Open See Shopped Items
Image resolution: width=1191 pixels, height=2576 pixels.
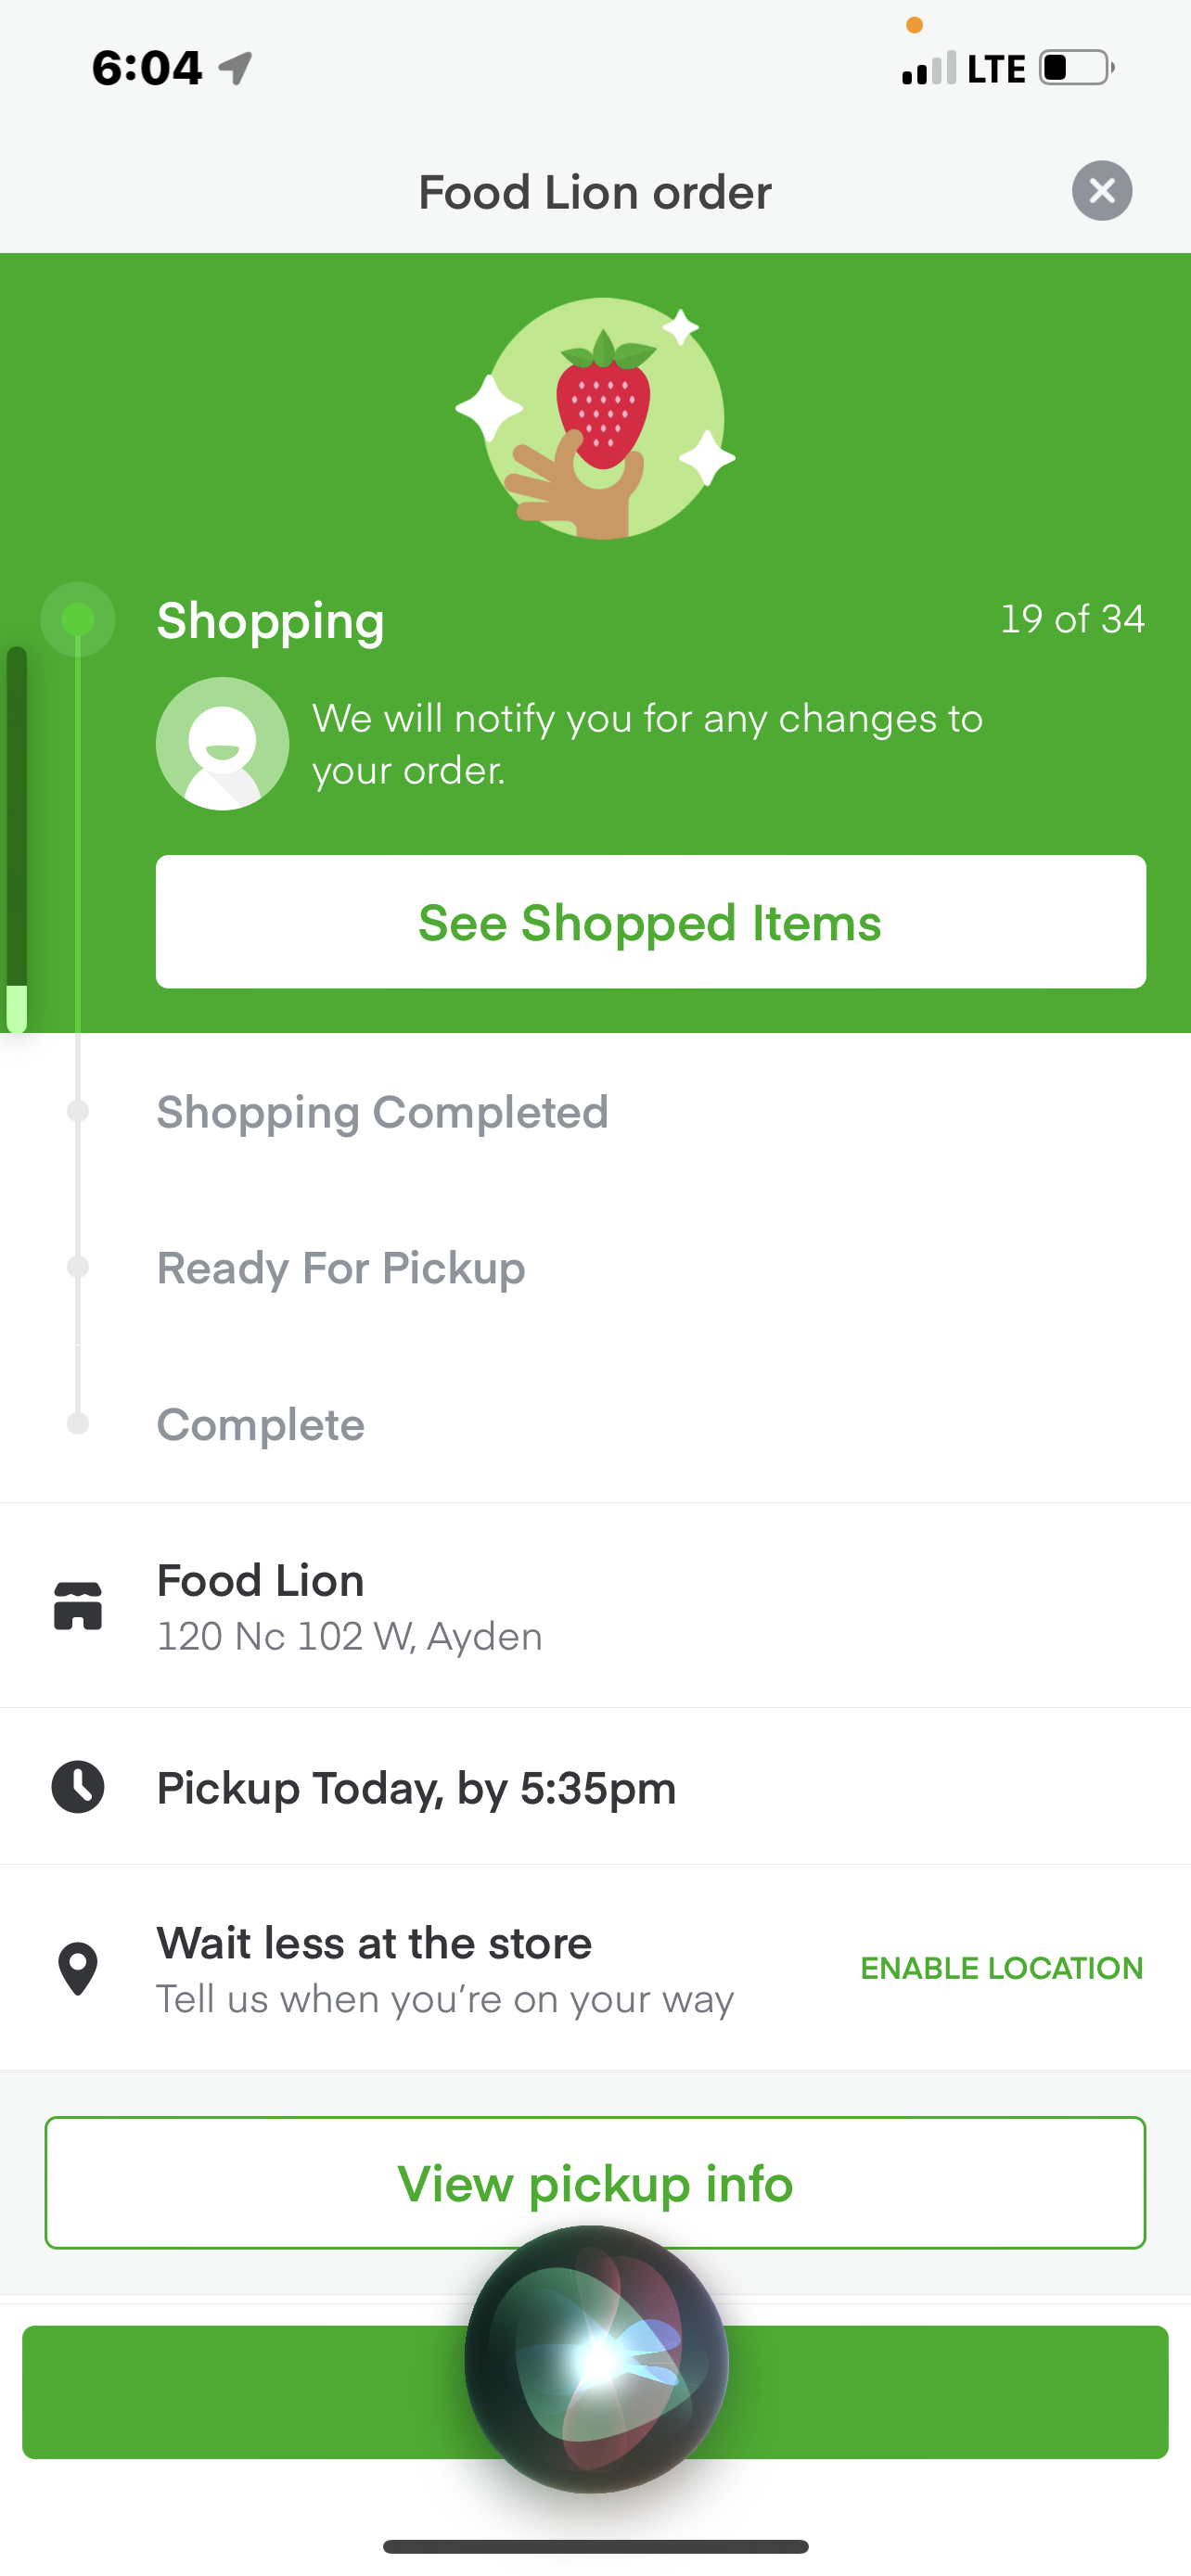[x=650, y=922]
